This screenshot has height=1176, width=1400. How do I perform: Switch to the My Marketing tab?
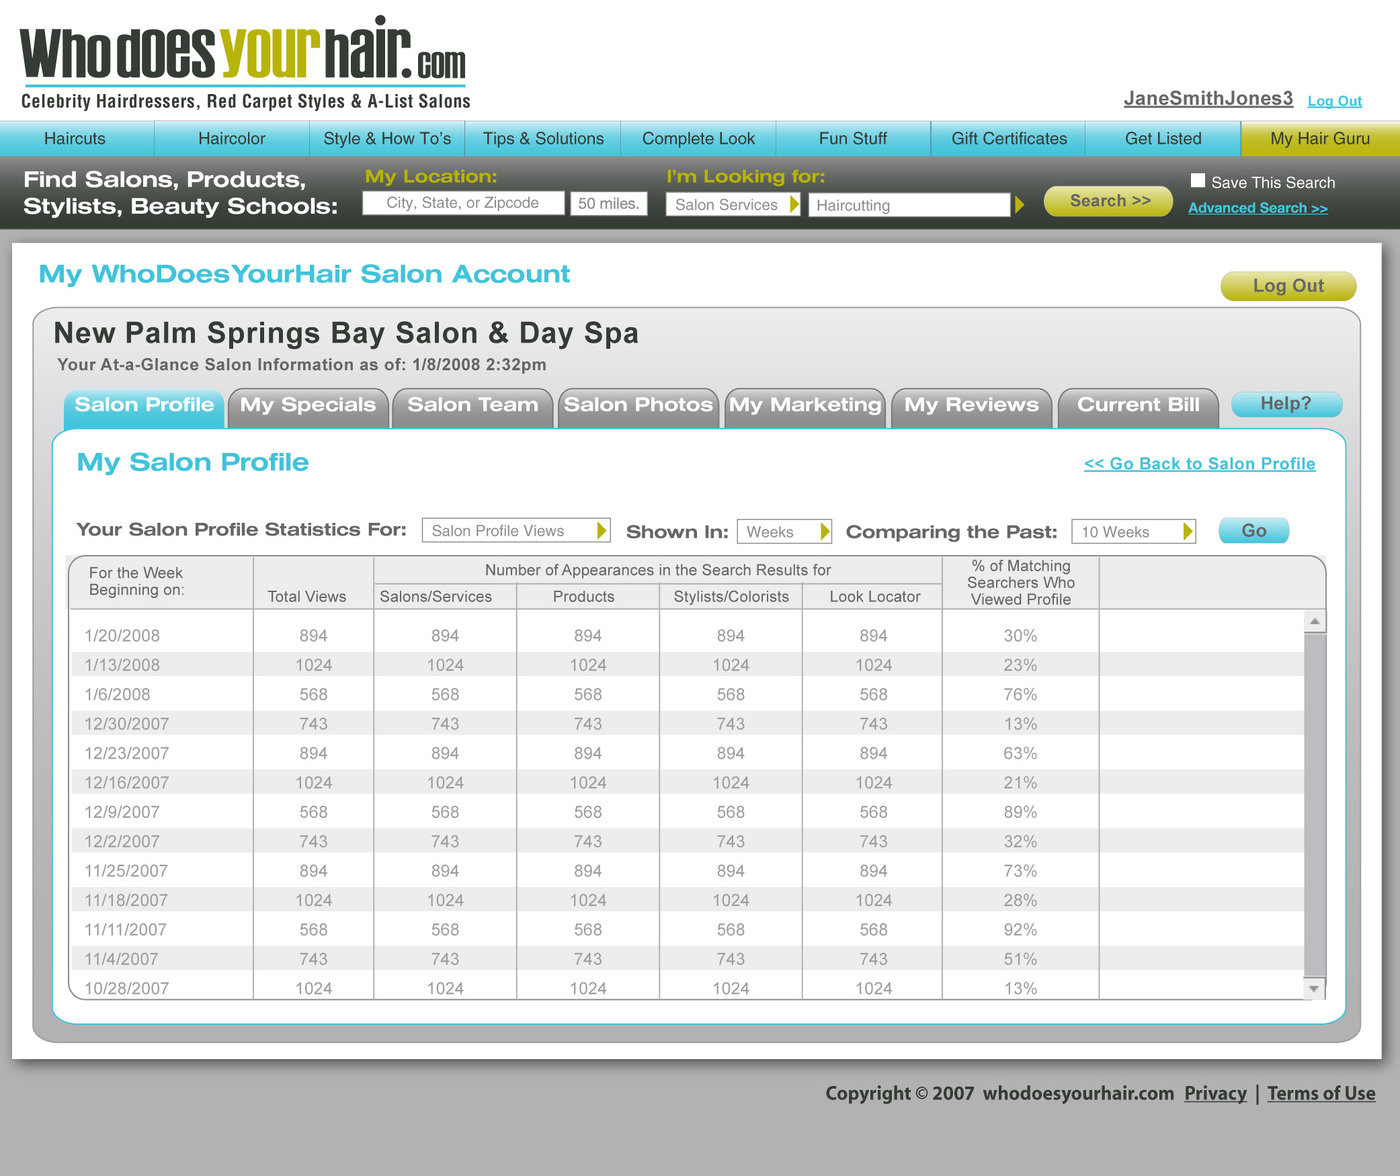click(x=805, y=406)
